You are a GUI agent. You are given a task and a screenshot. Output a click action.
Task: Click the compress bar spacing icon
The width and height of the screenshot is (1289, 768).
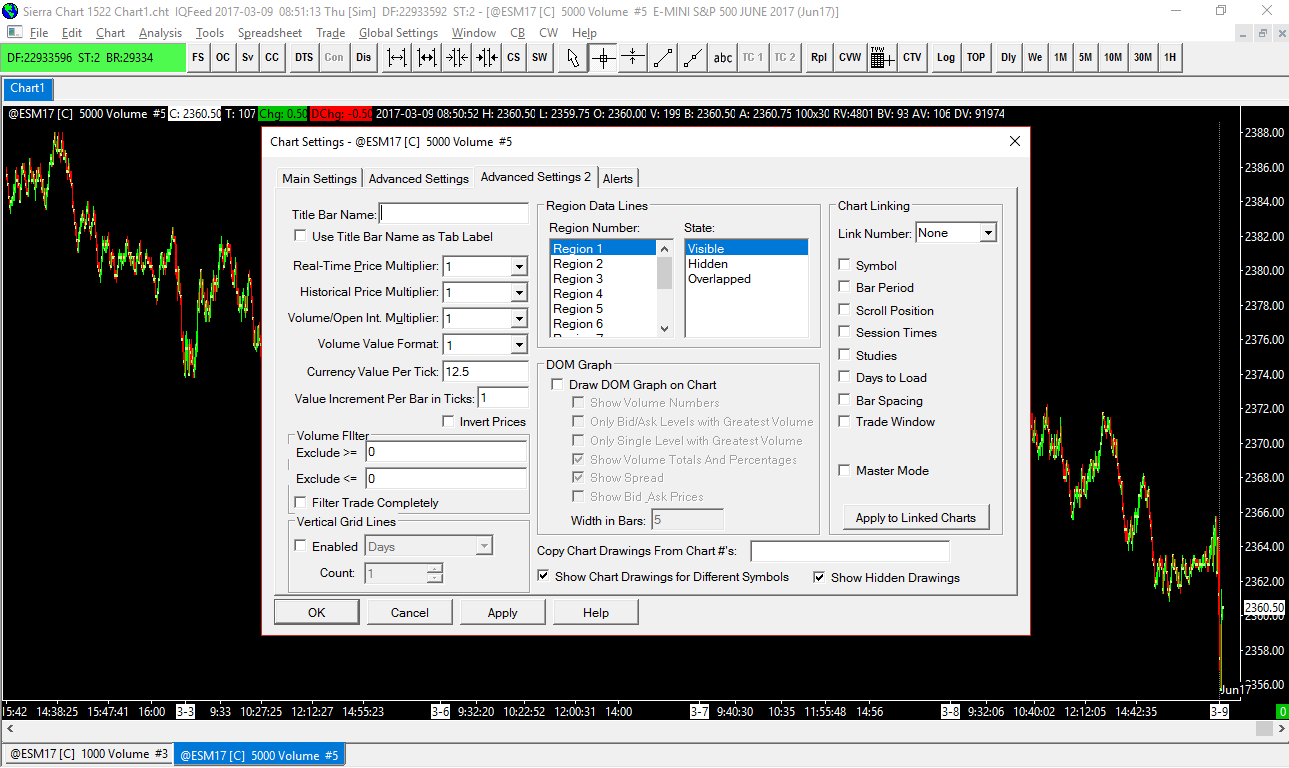pyautogui.click(x=457, y=58)
